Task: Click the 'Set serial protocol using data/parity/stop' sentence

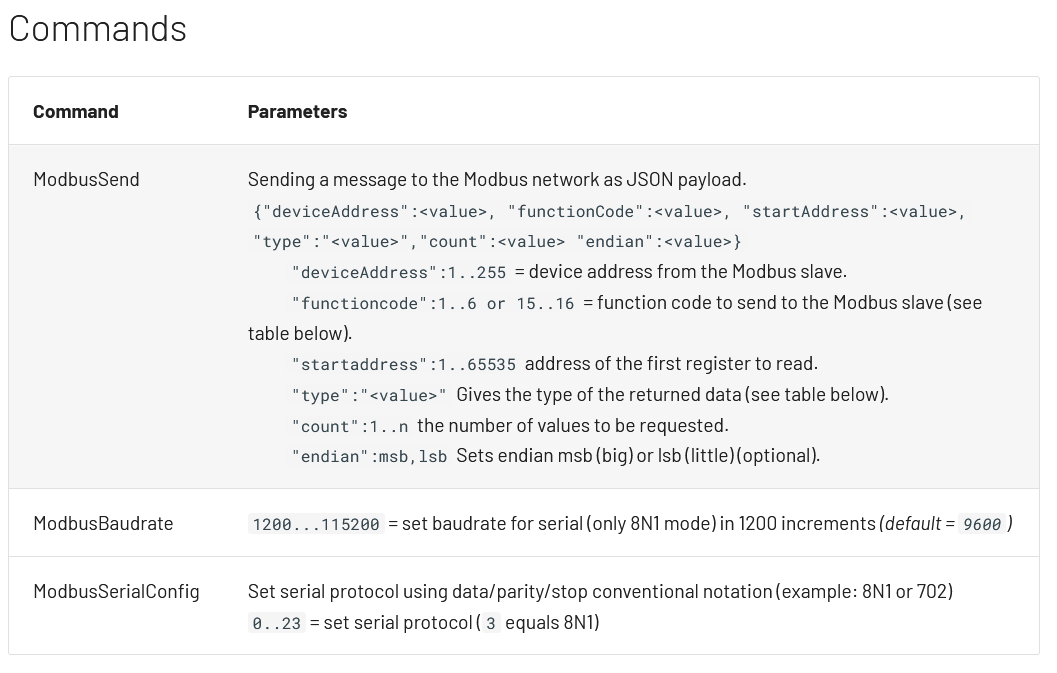Action: click(600, 591)
